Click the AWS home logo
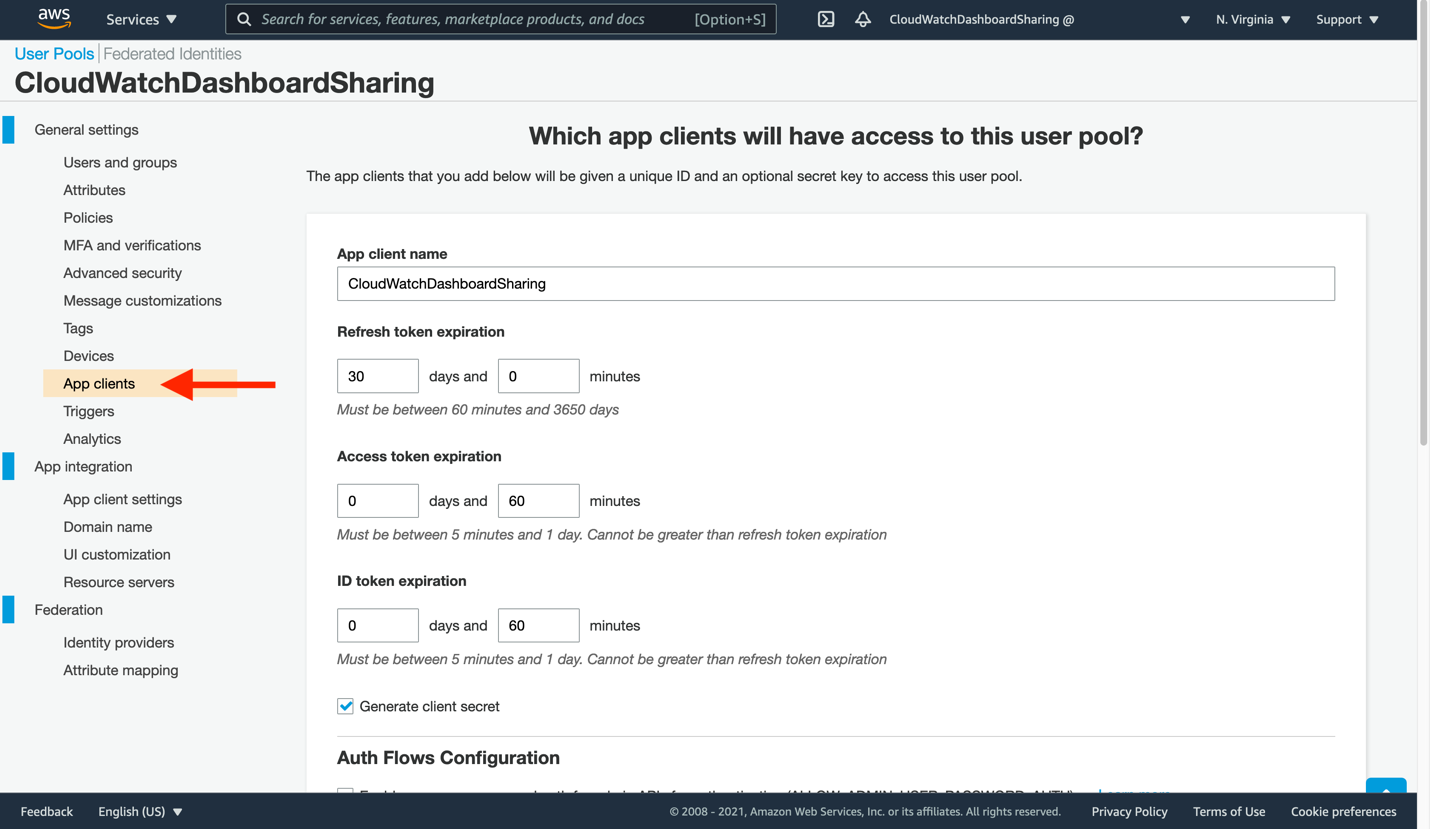 pos(53,19)
